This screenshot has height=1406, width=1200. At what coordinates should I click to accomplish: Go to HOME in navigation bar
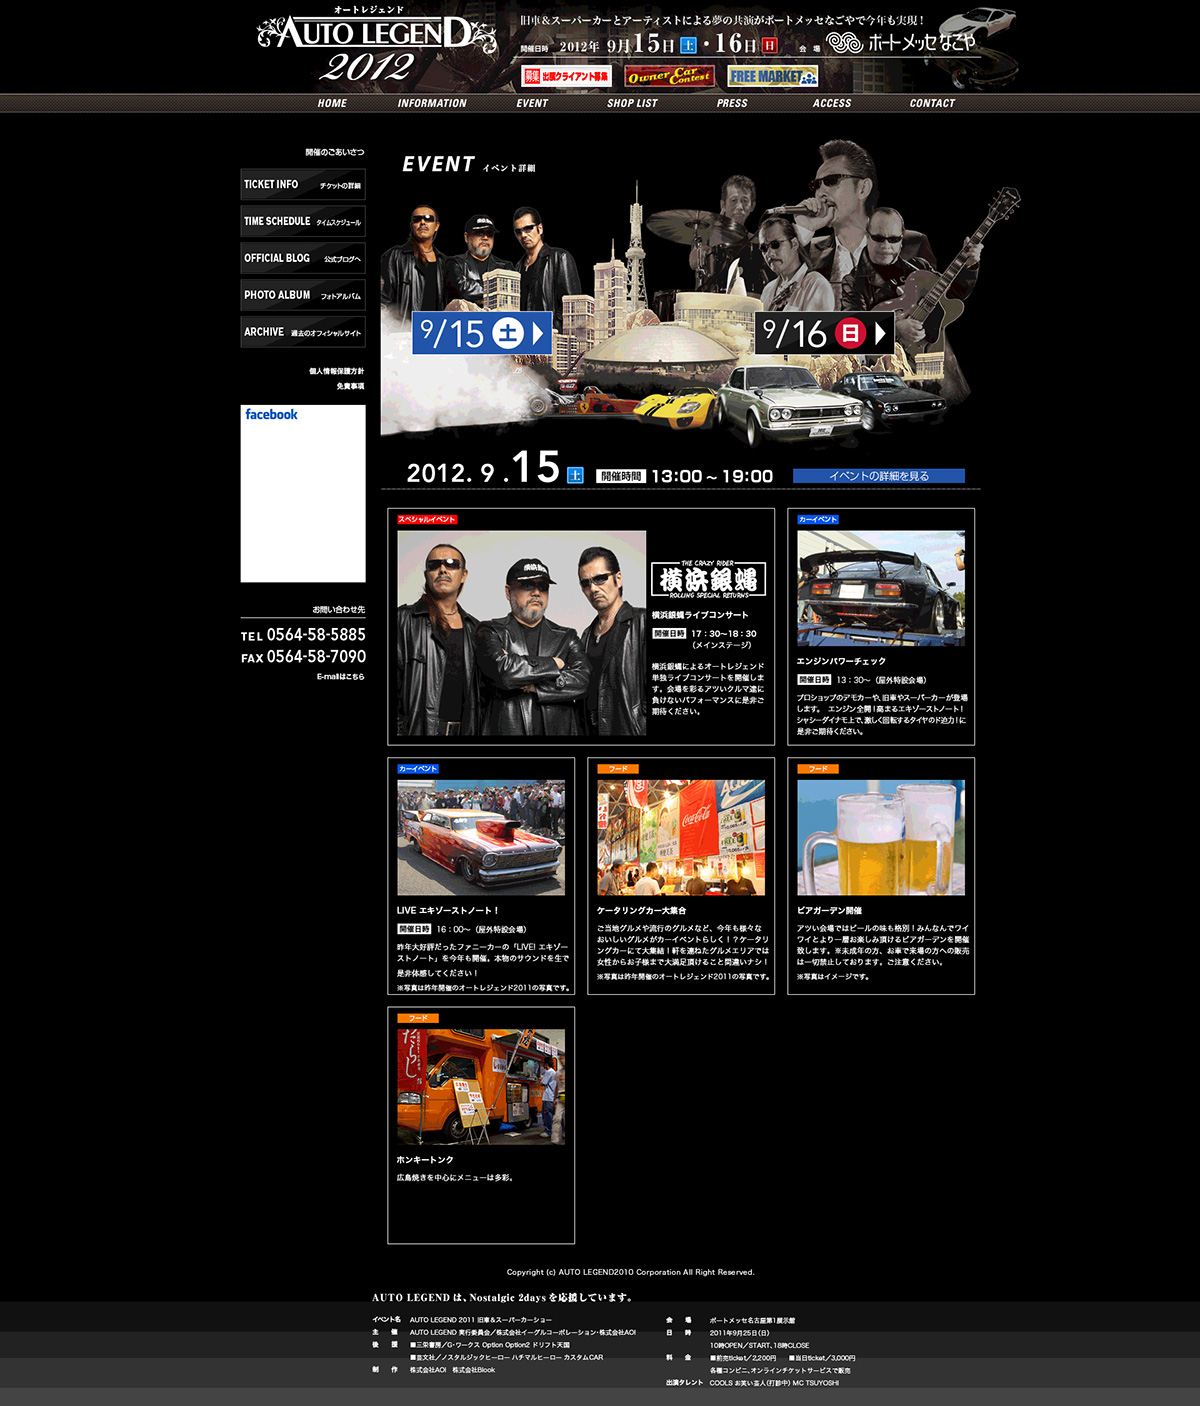coord(332,103)
